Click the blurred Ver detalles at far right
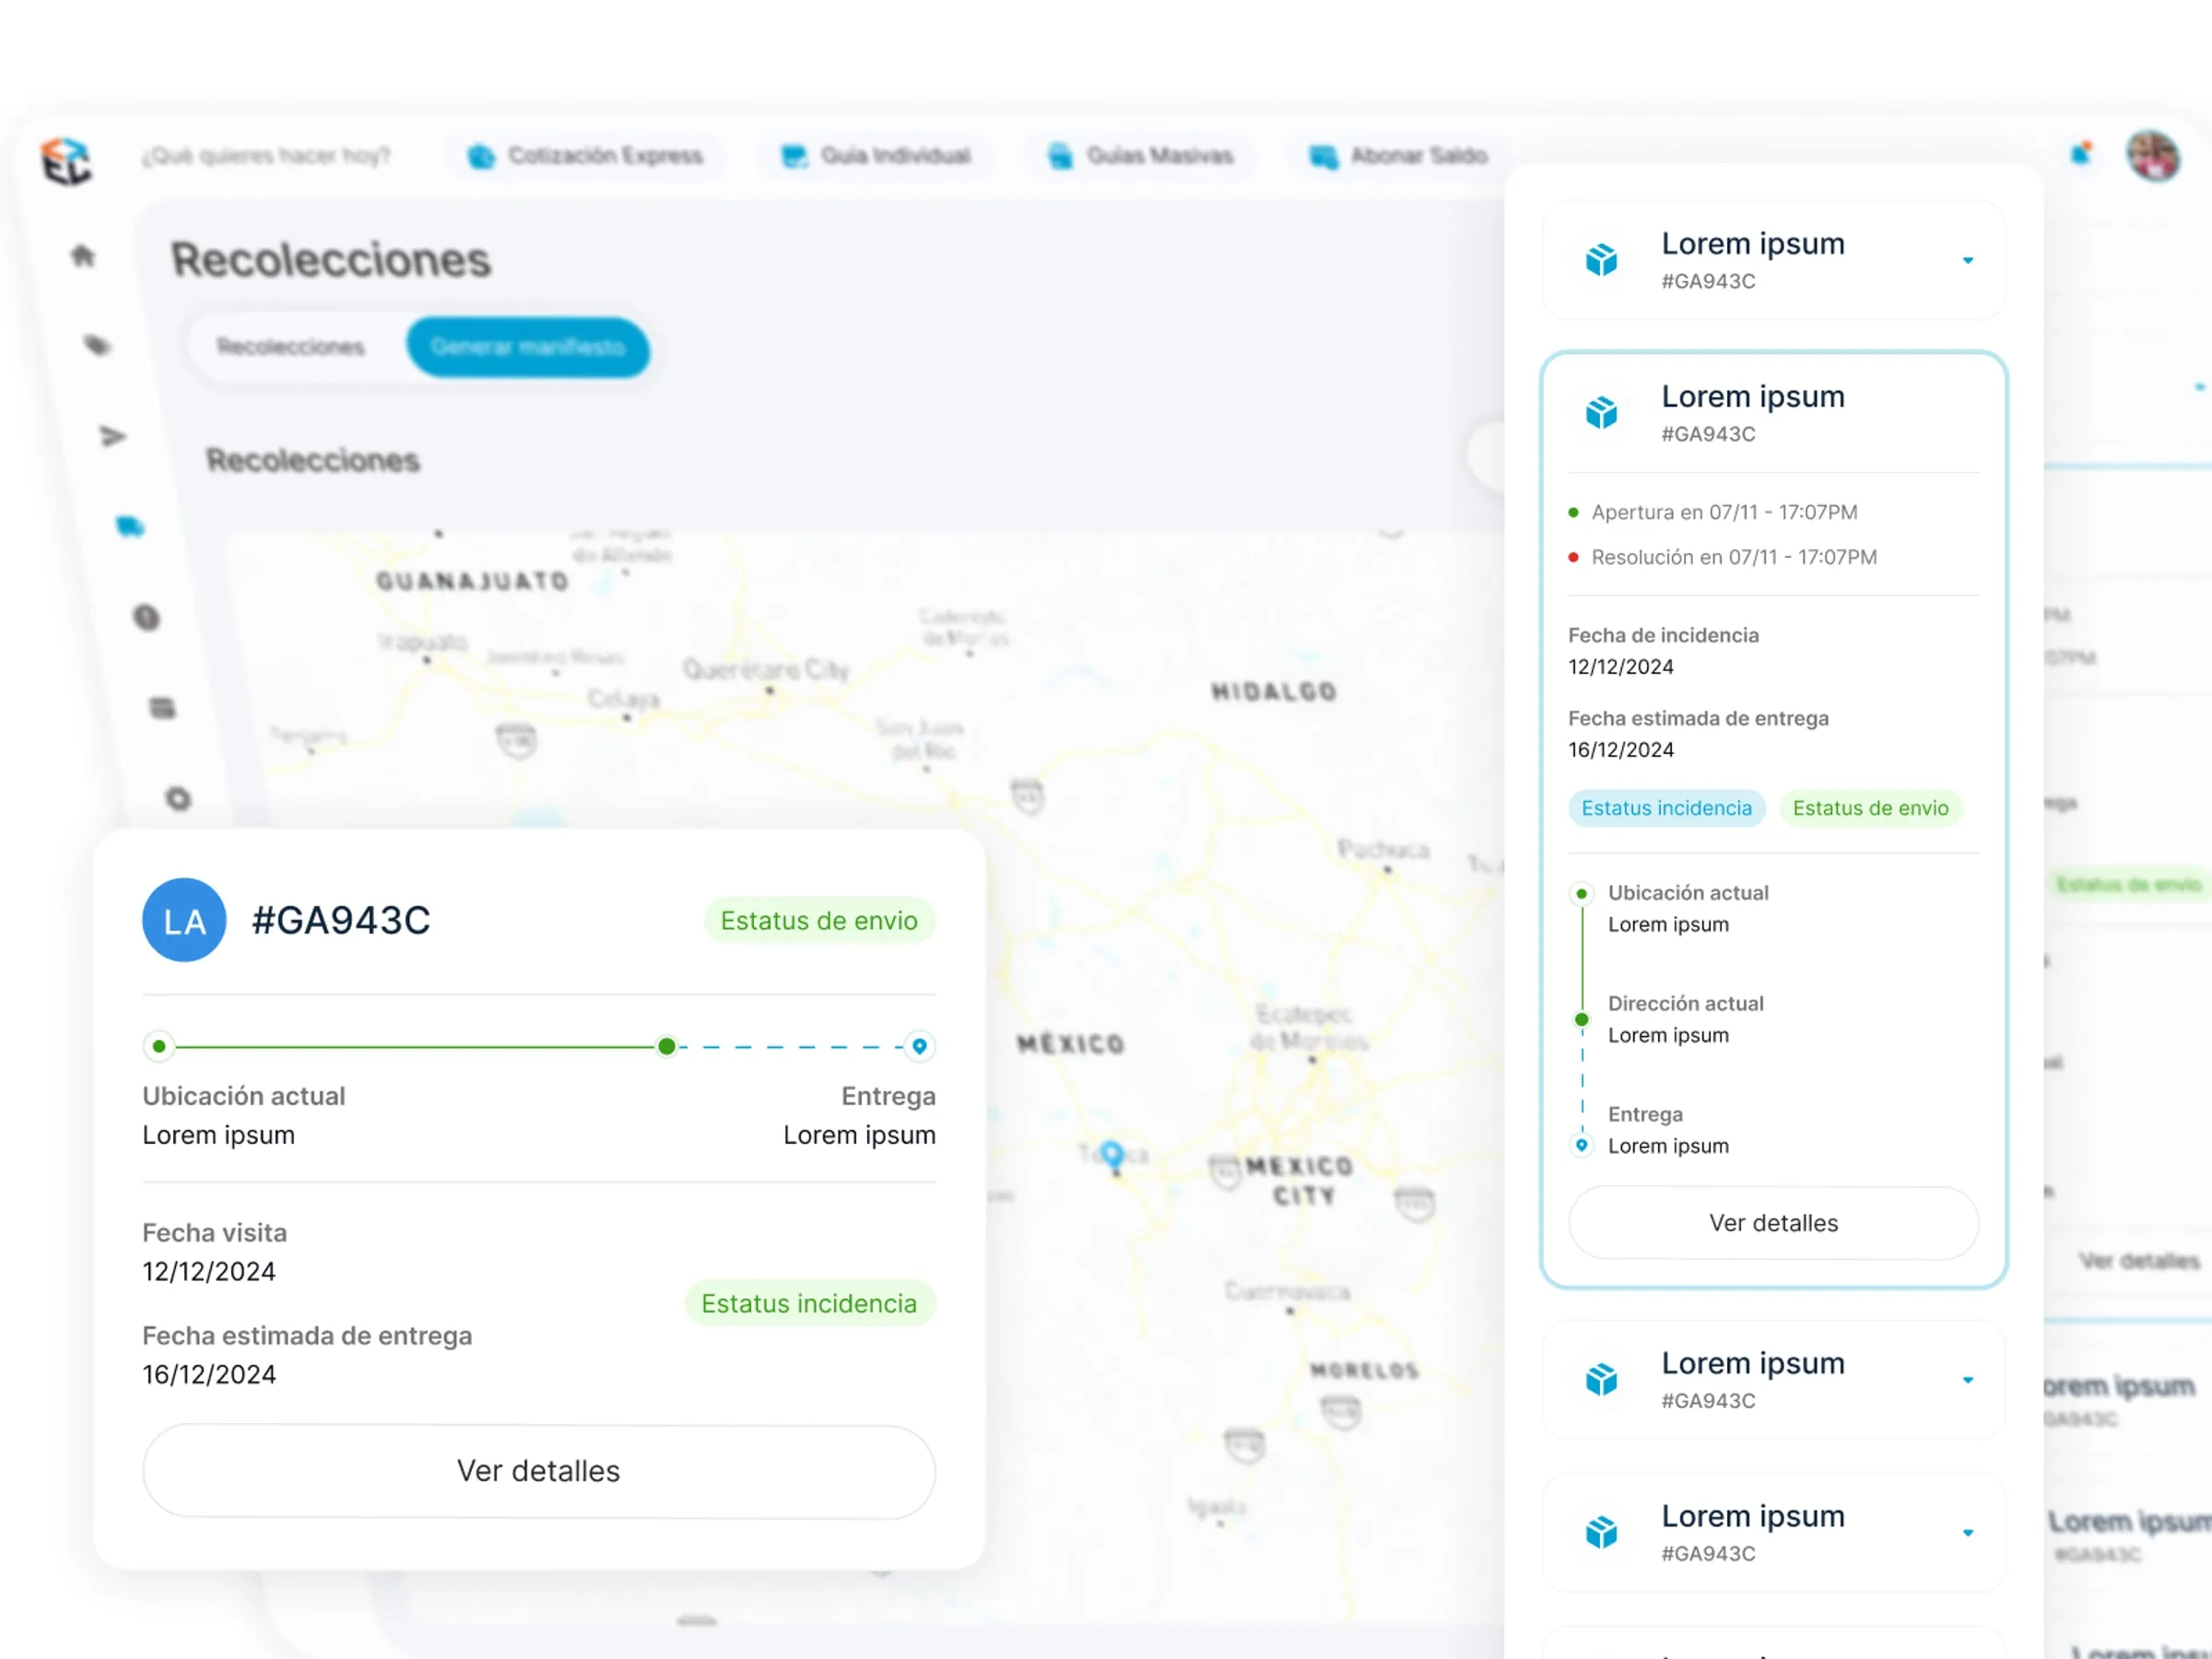2212x1659 pixels. (2139, 1260)
